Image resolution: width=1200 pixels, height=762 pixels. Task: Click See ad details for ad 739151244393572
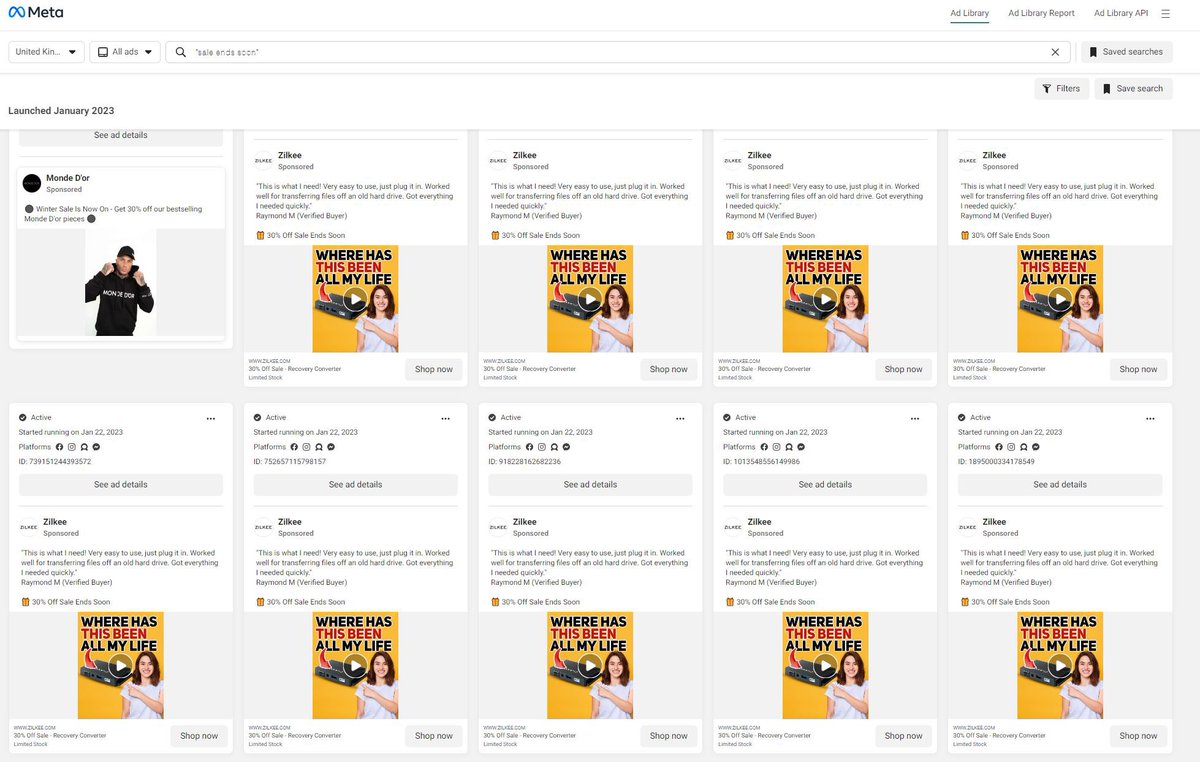click(120, 484)
